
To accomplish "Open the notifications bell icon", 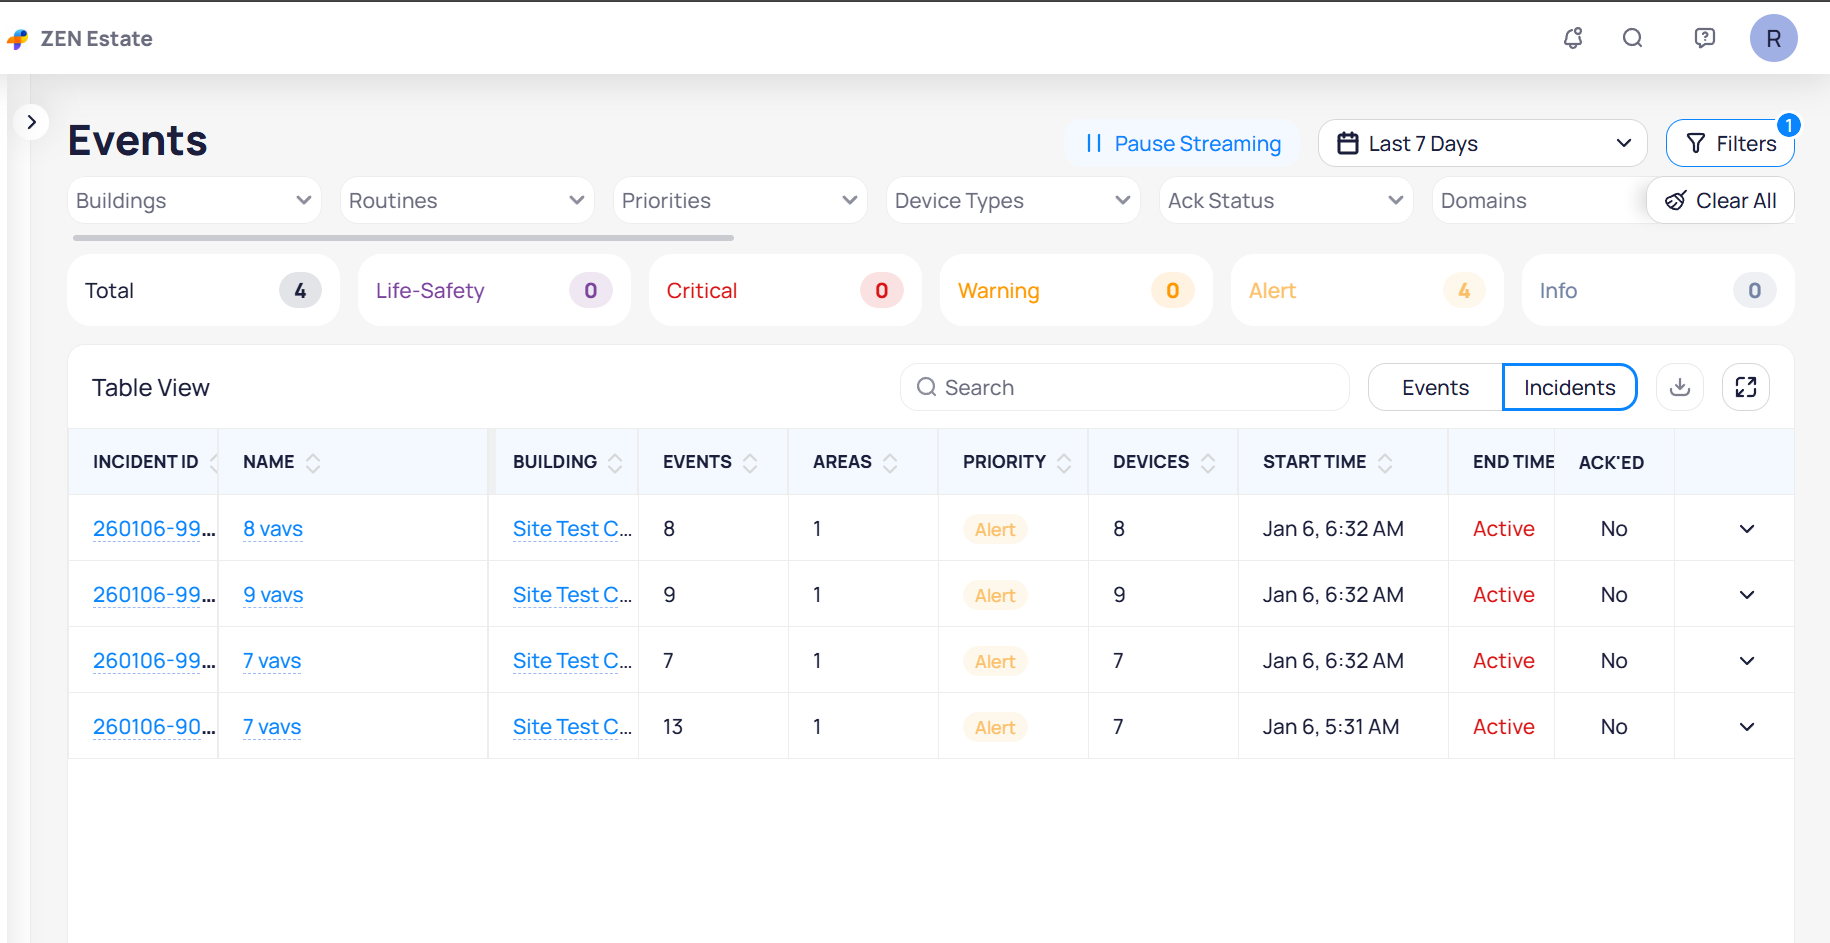I will pyautogui.click(x=1573, y=38).
